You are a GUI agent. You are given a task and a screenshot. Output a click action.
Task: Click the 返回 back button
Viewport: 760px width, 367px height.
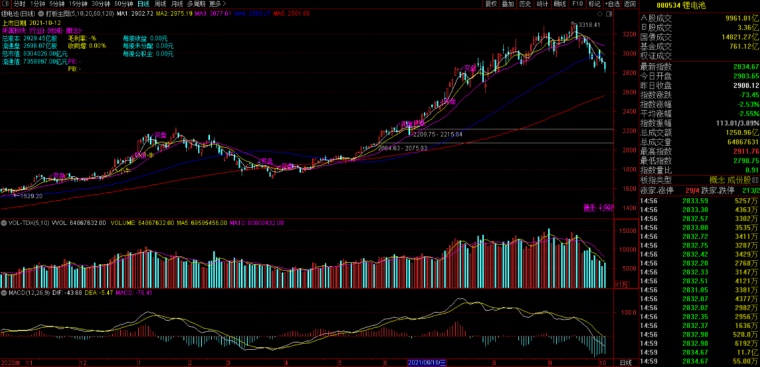click(630, 4)
